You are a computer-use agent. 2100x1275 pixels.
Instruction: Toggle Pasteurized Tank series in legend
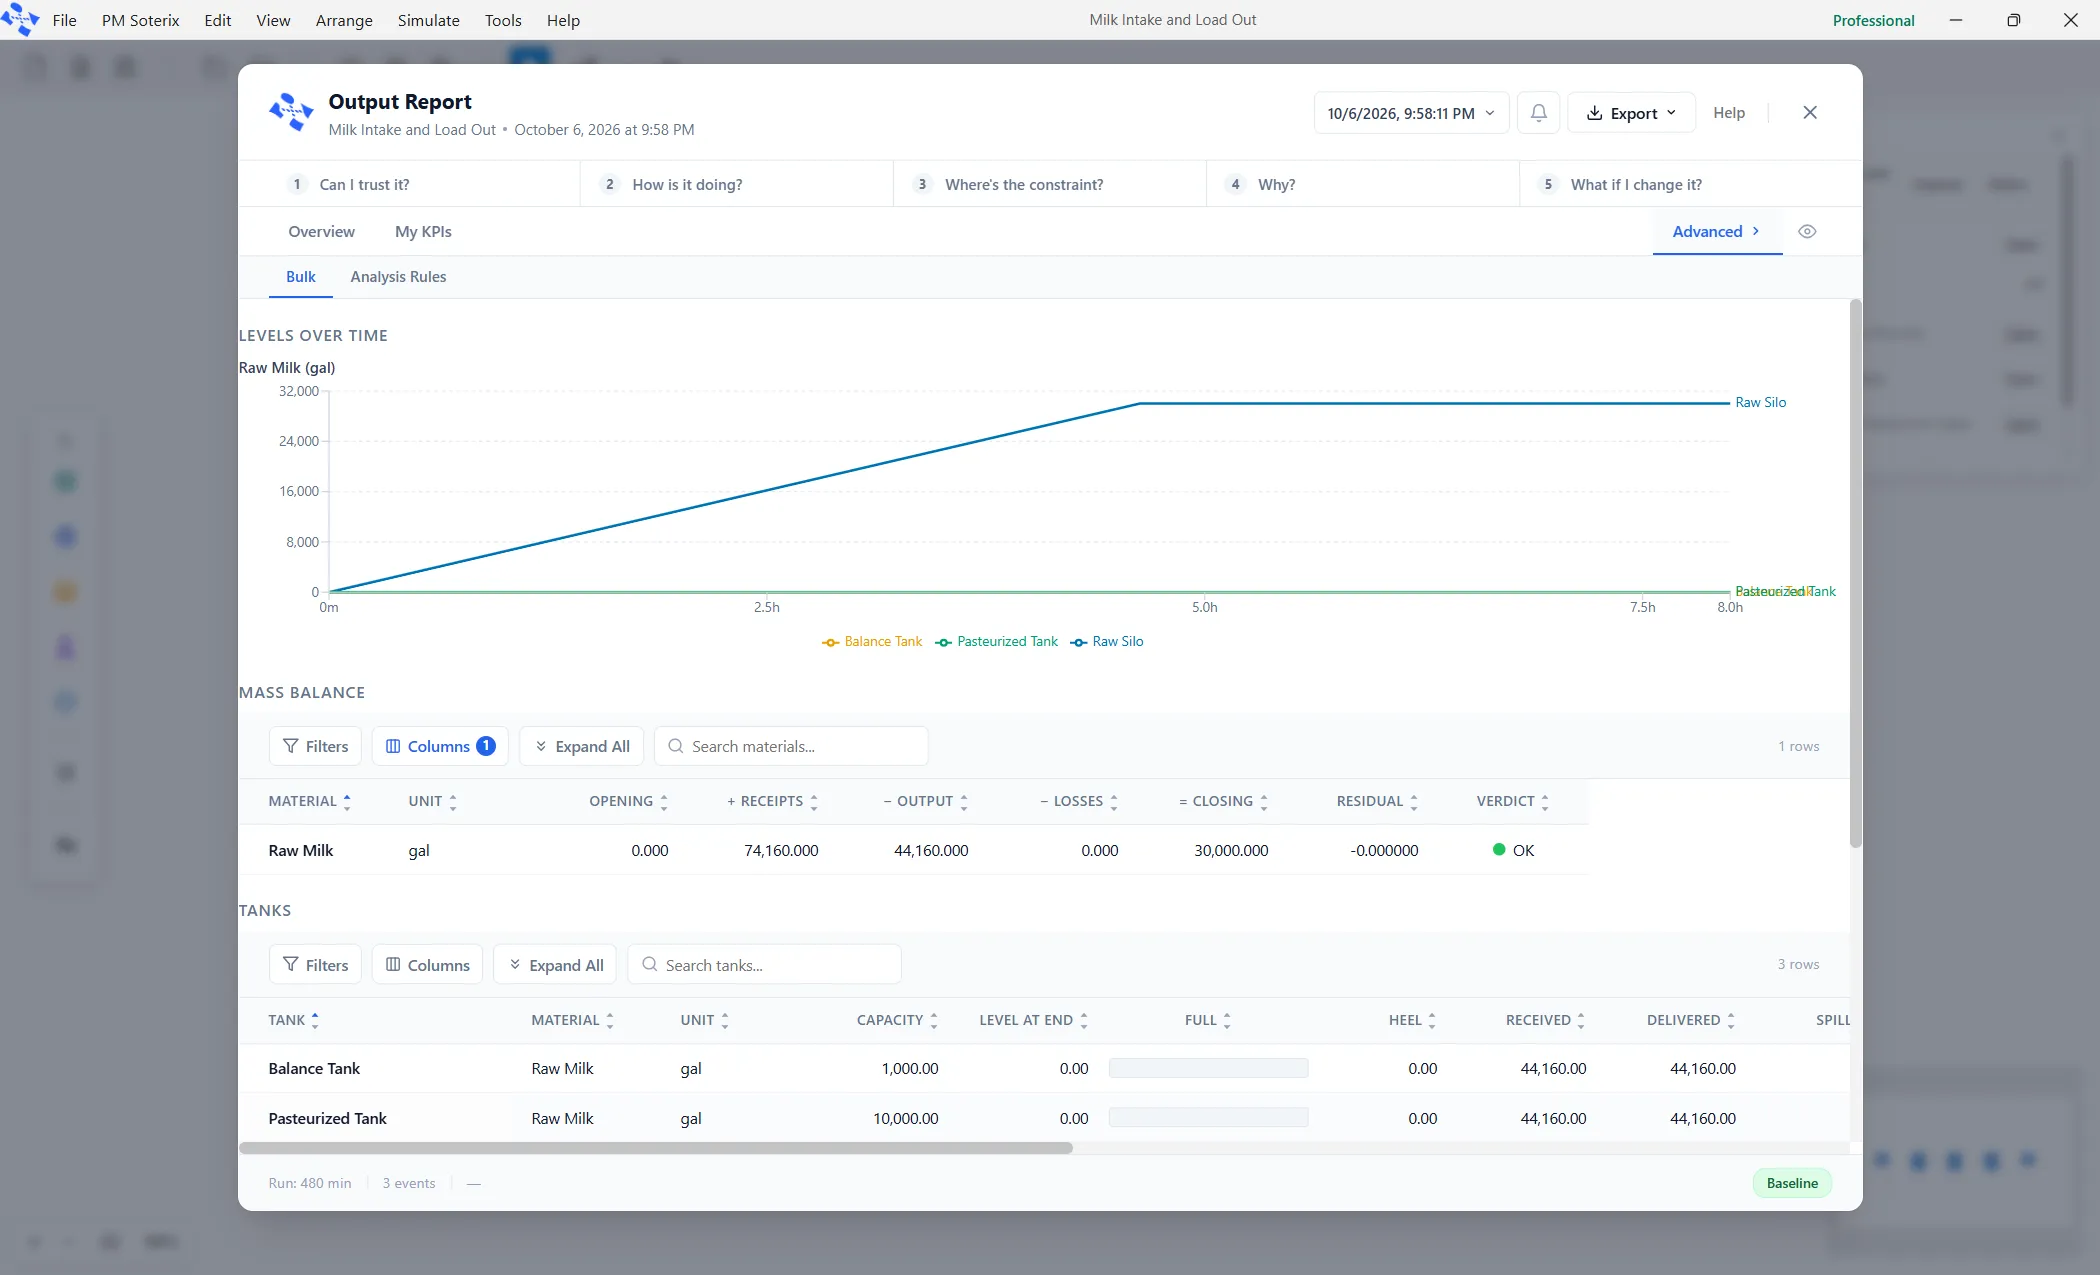(996, 642)
